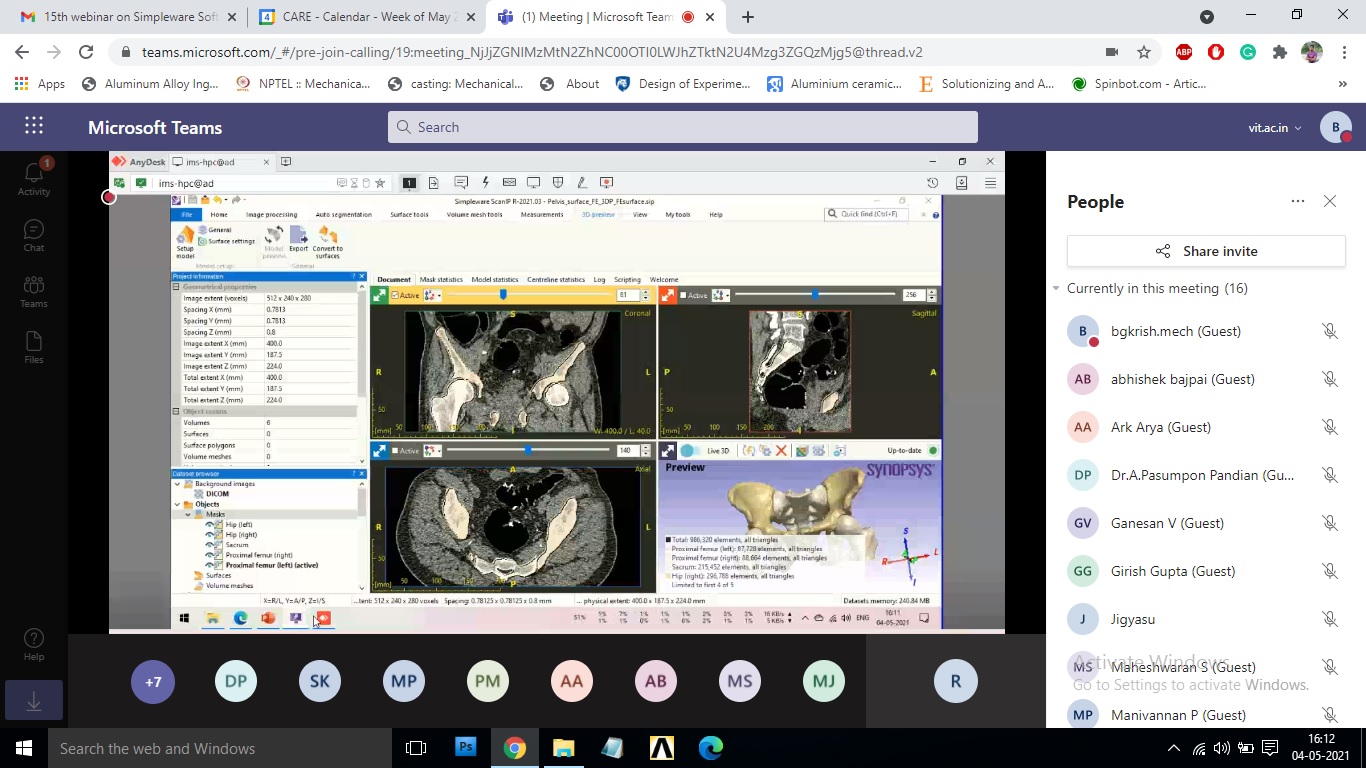The image size is (1366, 768).
Task: Click the +7 participants button
Action: 153,681
